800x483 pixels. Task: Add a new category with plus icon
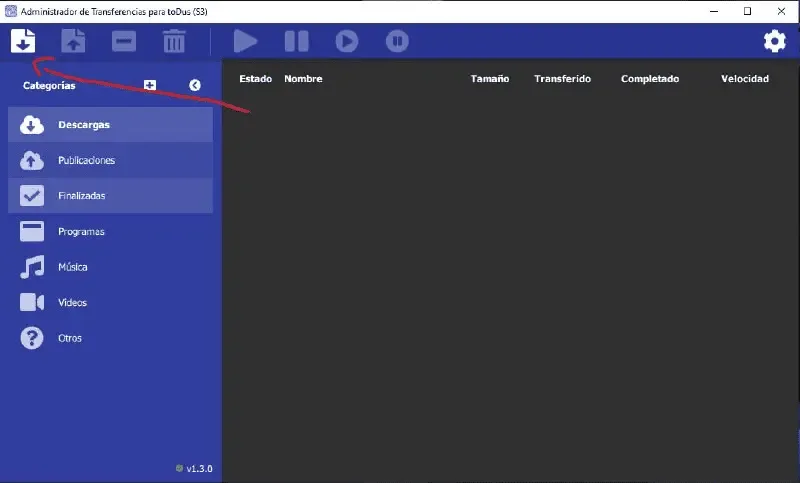[x=150, y=85]
